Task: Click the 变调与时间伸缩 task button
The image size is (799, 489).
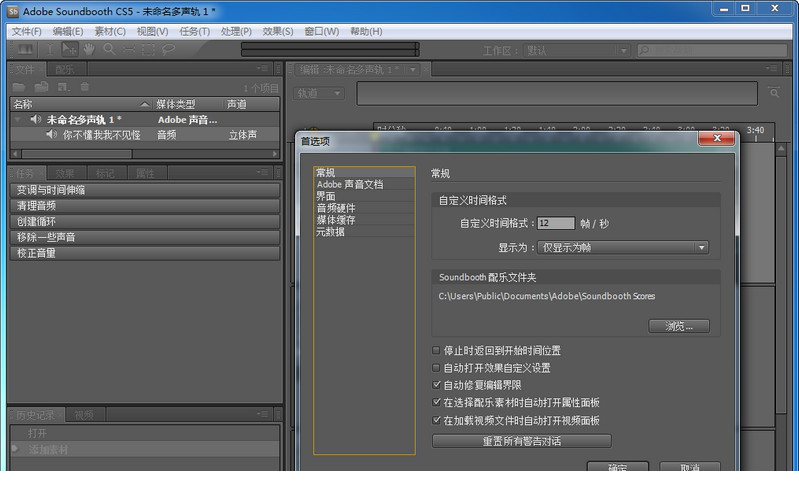Action: click(x=145, y=191)
